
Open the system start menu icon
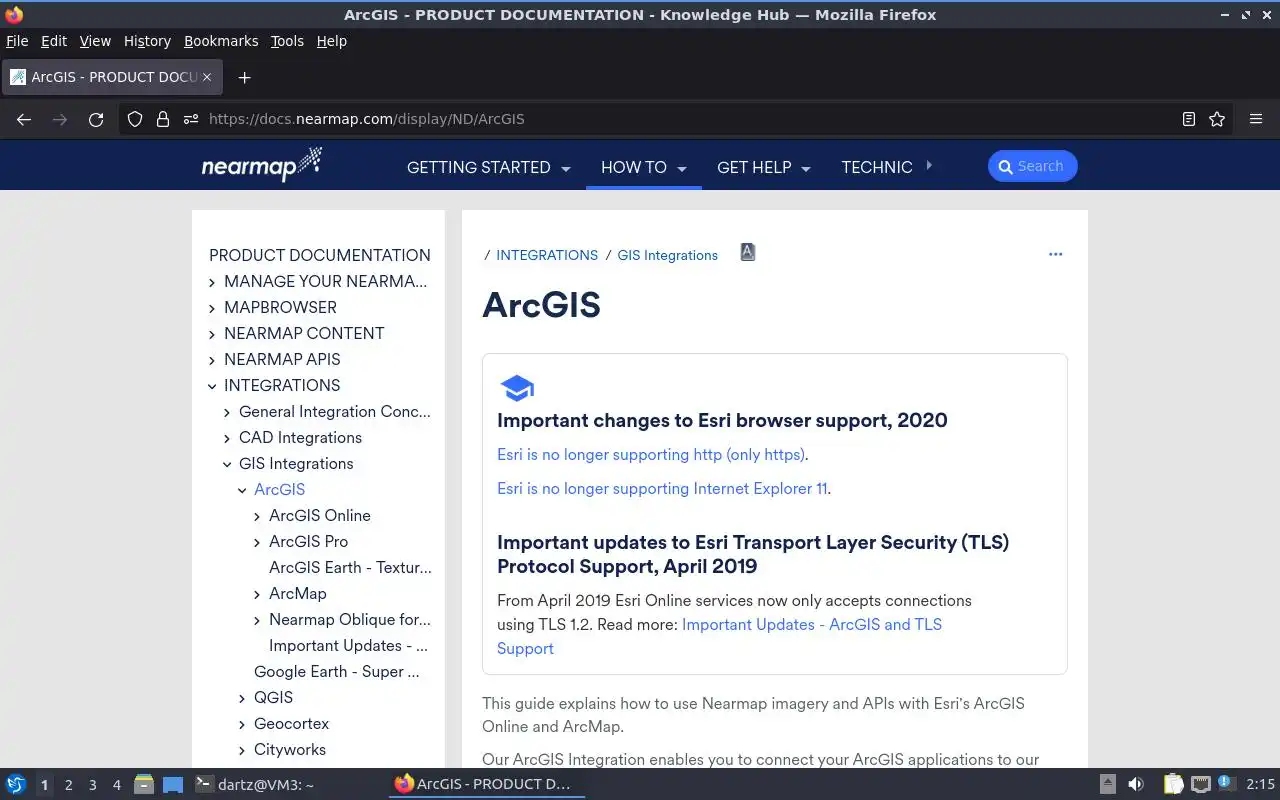coord(16,784)
